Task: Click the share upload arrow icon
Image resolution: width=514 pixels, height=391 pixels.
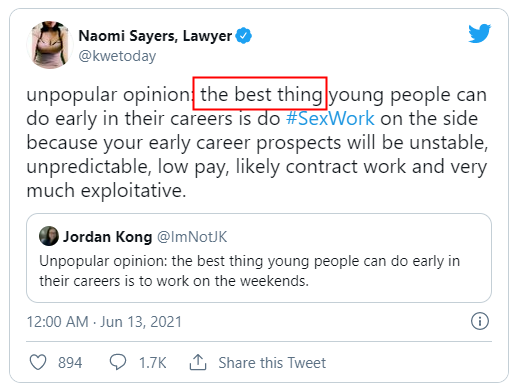Action: click(x=198, y=362)
